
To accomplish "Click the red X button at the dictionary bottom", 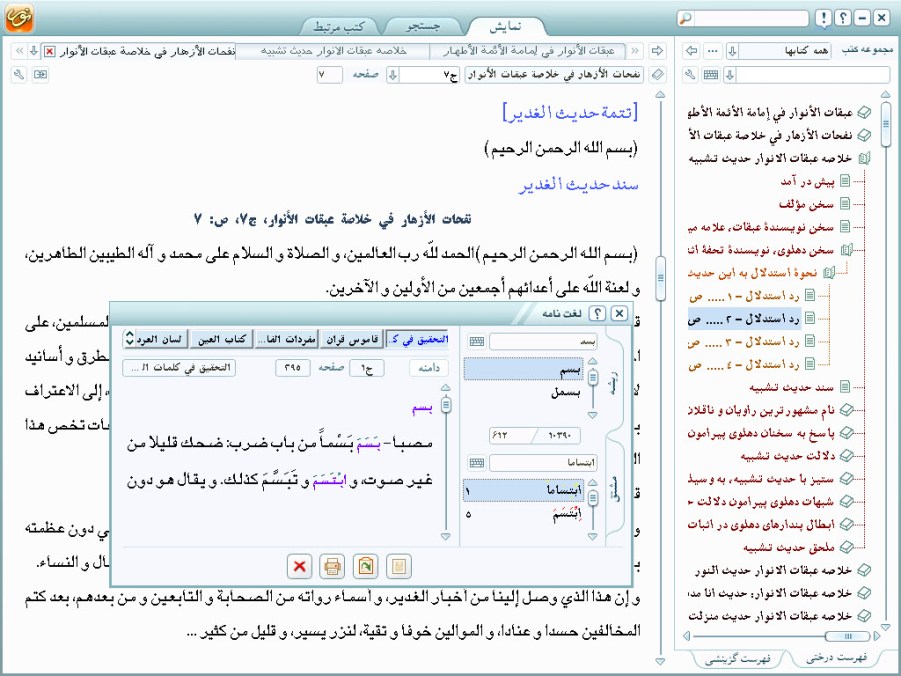I will pos(299,566).
